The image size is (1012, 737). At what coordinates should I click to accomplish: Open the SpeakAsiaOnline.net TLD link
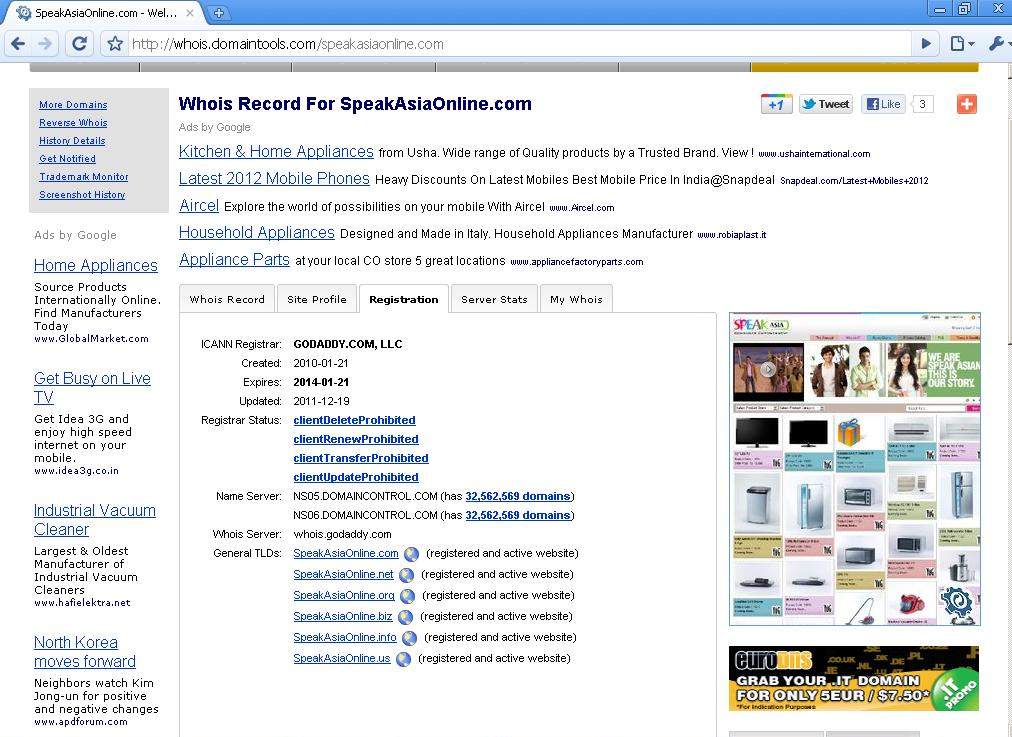pyautogui.click(x=343, y=574)
